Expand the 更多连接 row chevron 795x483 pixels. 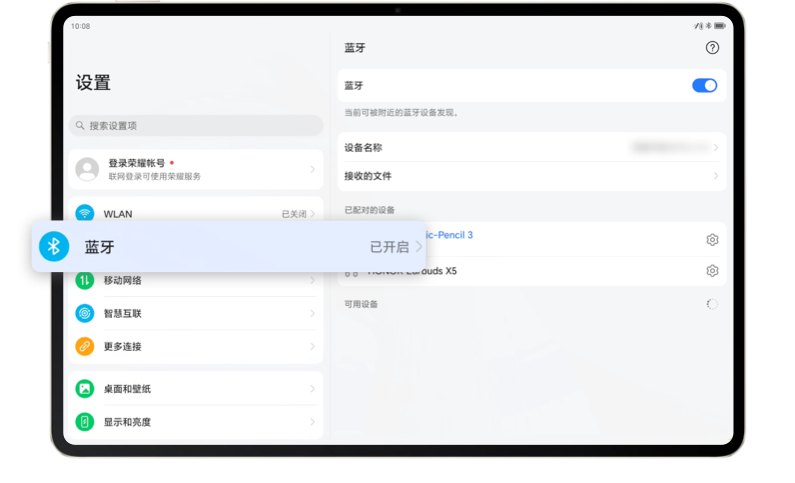312,347
